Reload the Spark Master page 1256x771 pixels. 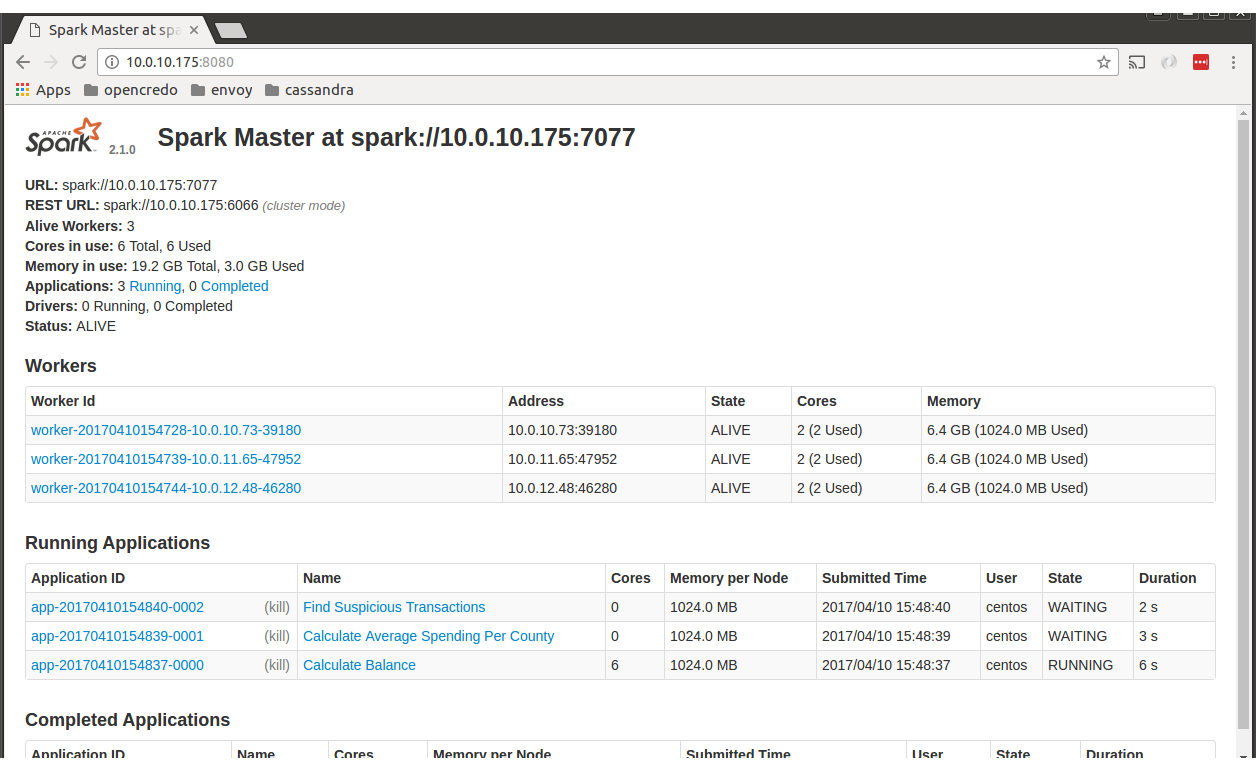[x=79, y=62]
